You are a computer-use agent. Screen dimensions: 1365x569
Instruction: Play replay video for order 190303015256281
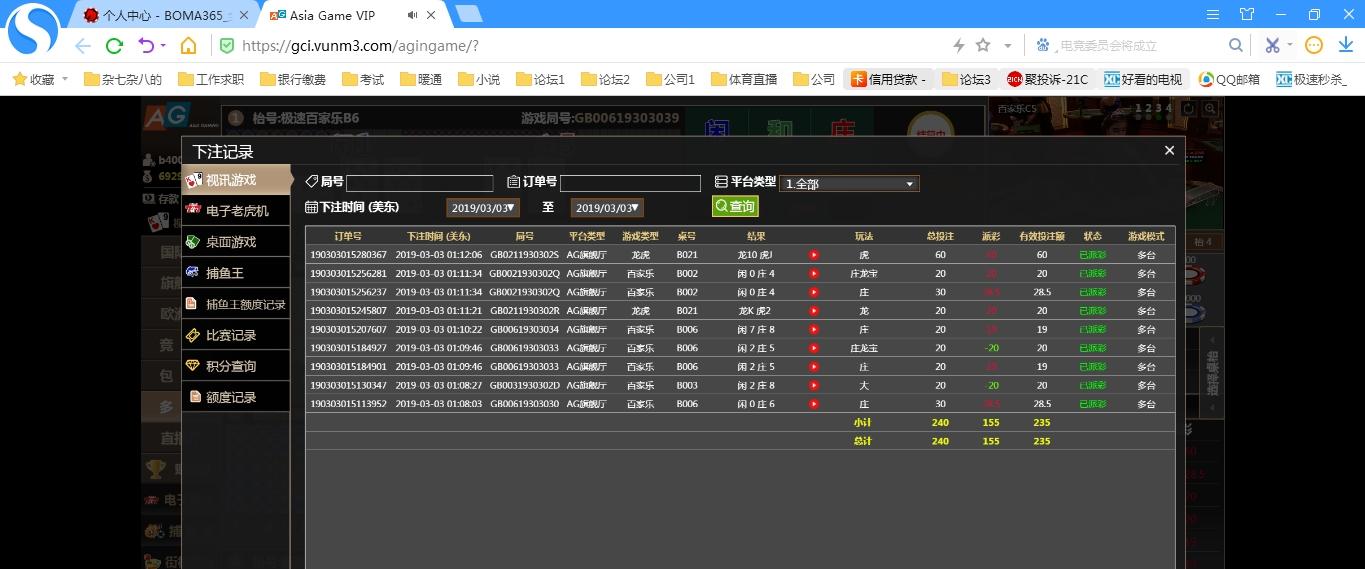[x=813, y=273]
